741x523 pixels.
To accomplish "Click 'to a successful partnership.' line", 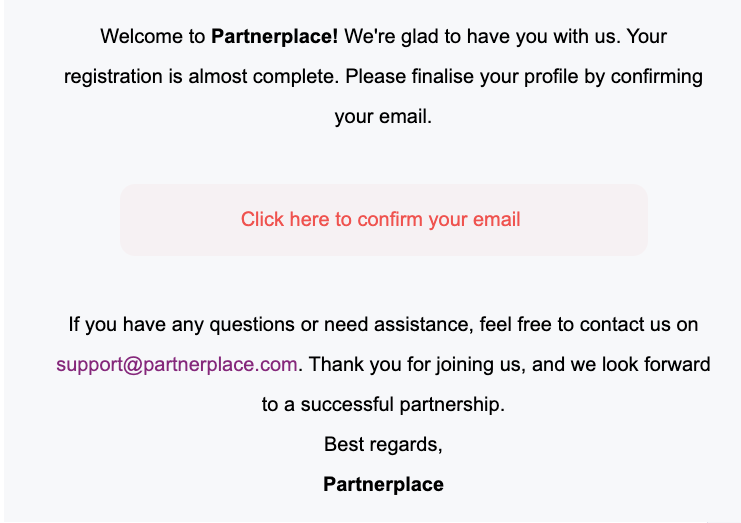I will point(383,405).
